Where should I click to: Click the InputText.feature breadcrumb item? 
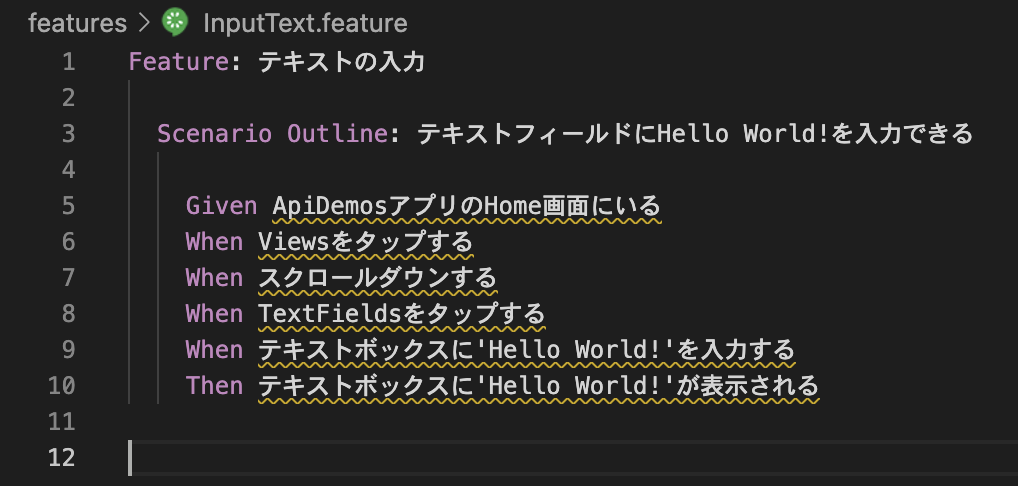pos(305,23)
